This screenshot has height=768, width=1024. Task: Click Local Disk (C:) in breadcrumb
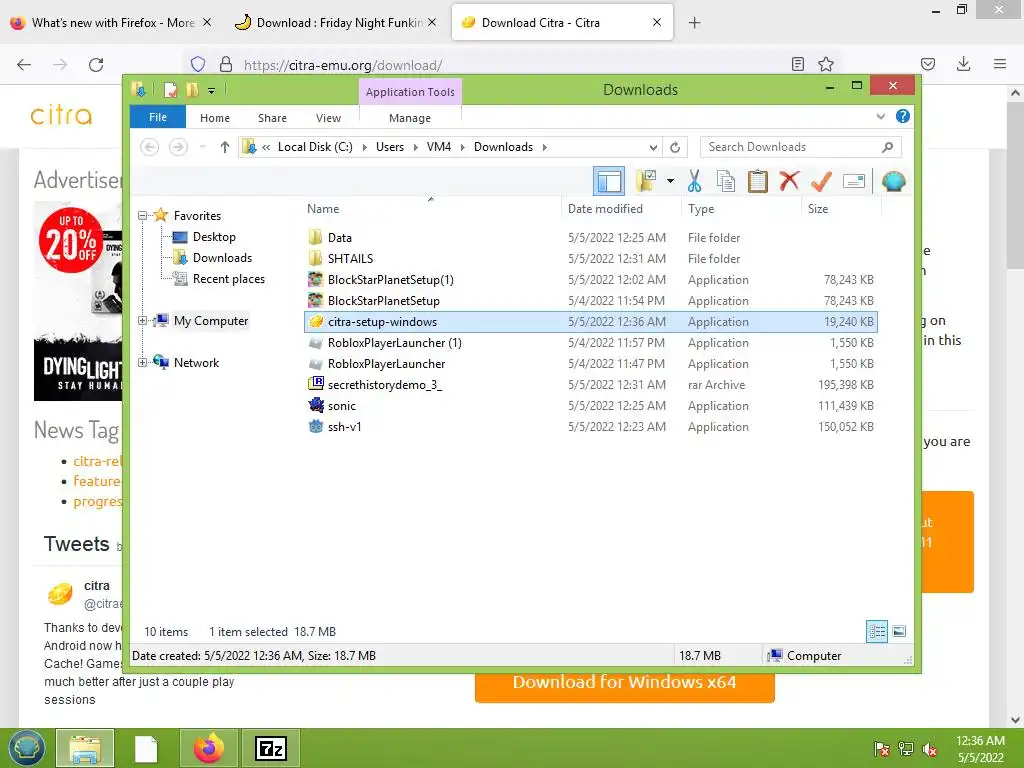pos(315,147)
